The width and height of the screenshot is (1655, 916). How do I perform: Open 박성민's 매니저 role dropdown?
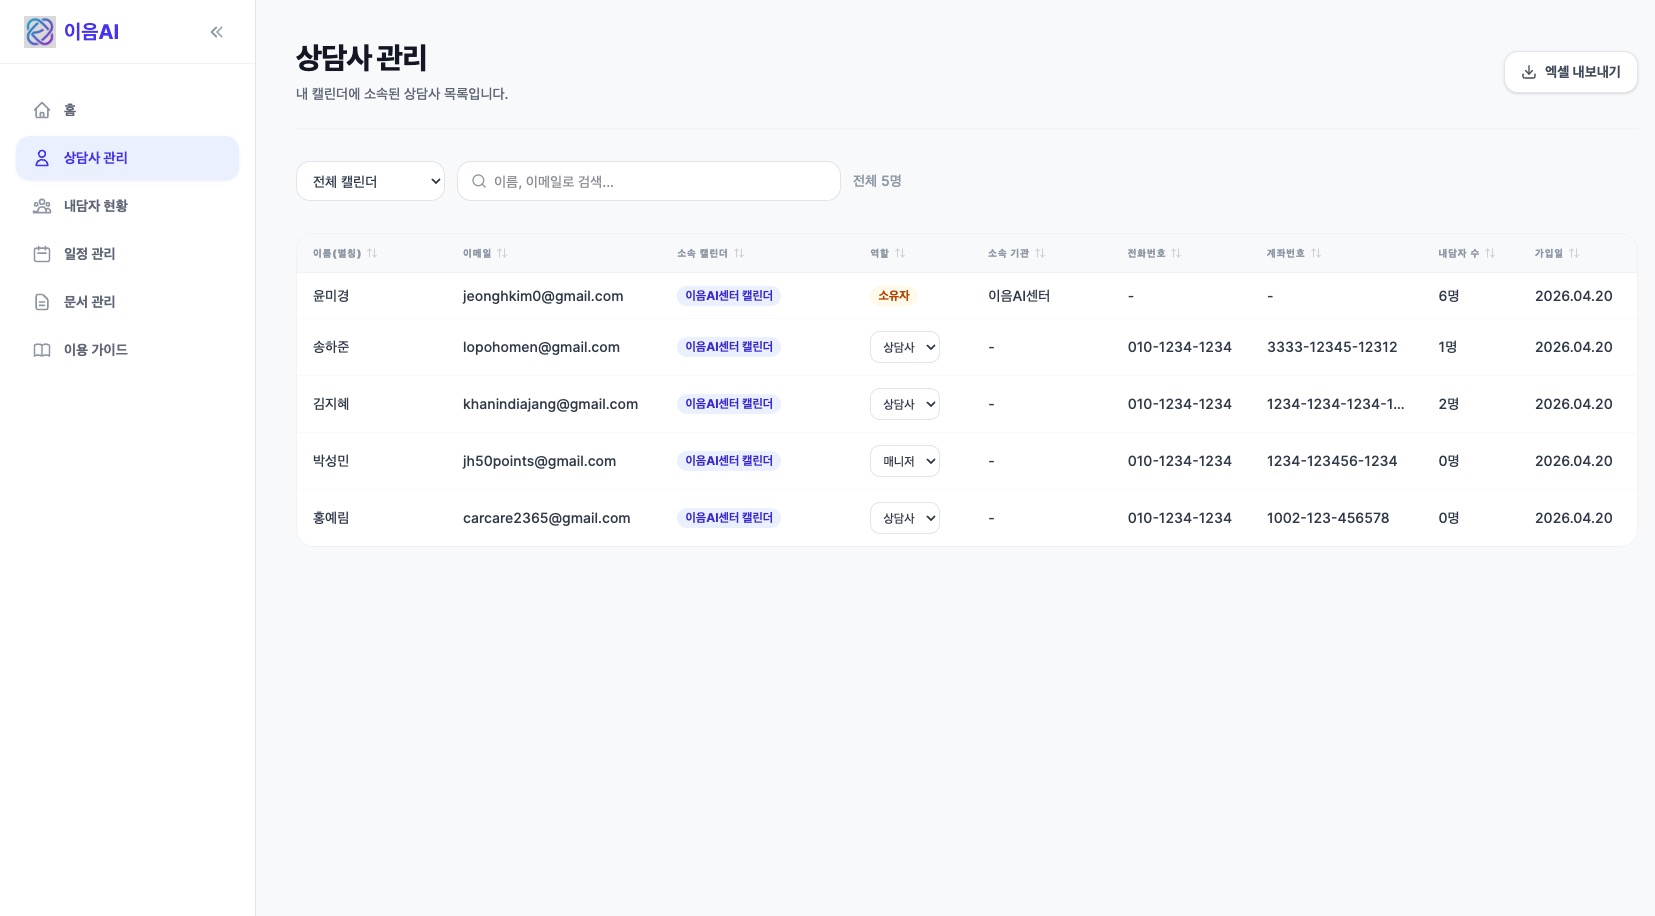904,461
